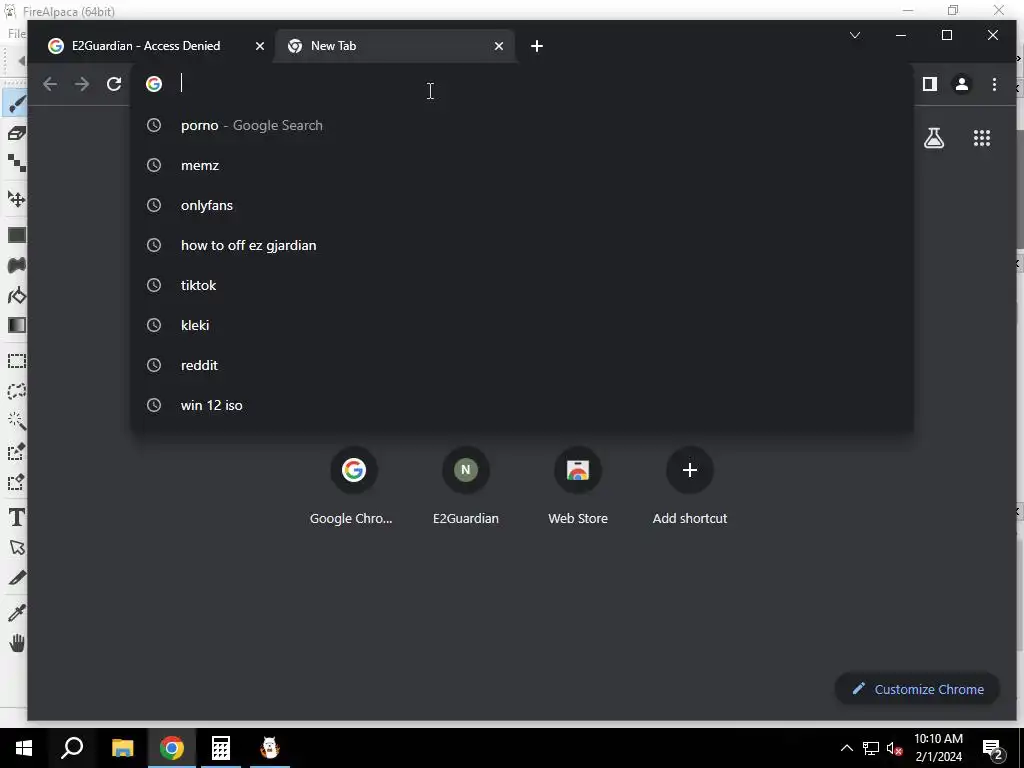Select the blob-shaped fill tool in FireAlpaca
Viewport: 1024px width, 768px height.
16,265
